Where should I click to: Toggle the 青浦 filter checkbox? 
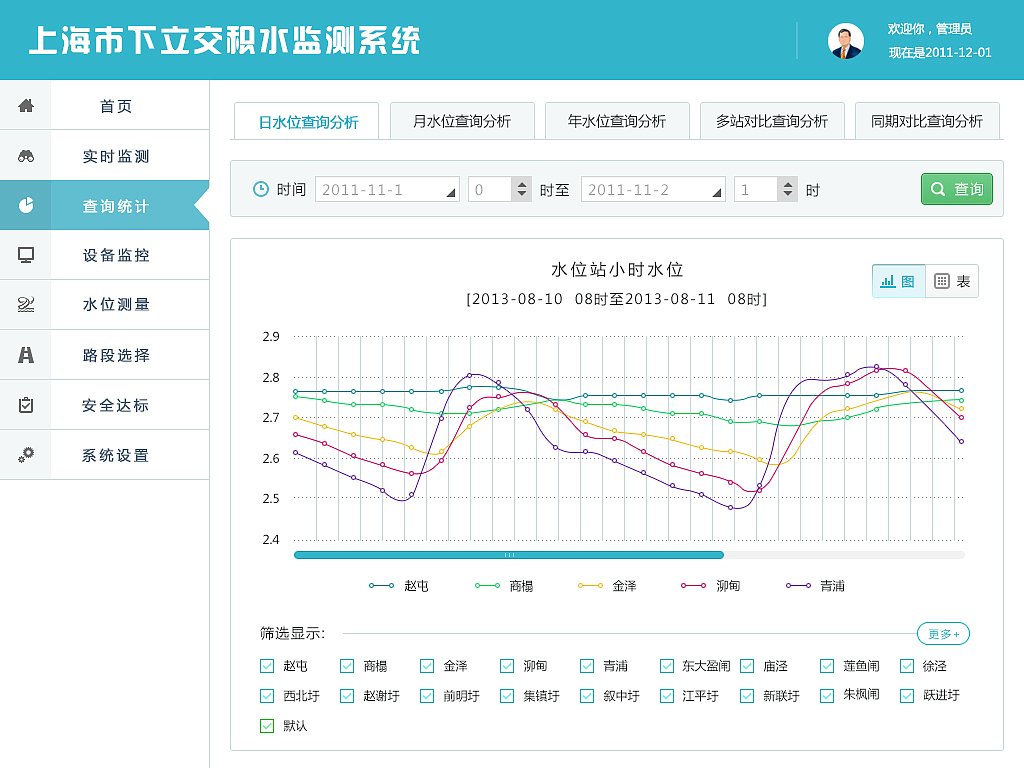tap(586, 665)
